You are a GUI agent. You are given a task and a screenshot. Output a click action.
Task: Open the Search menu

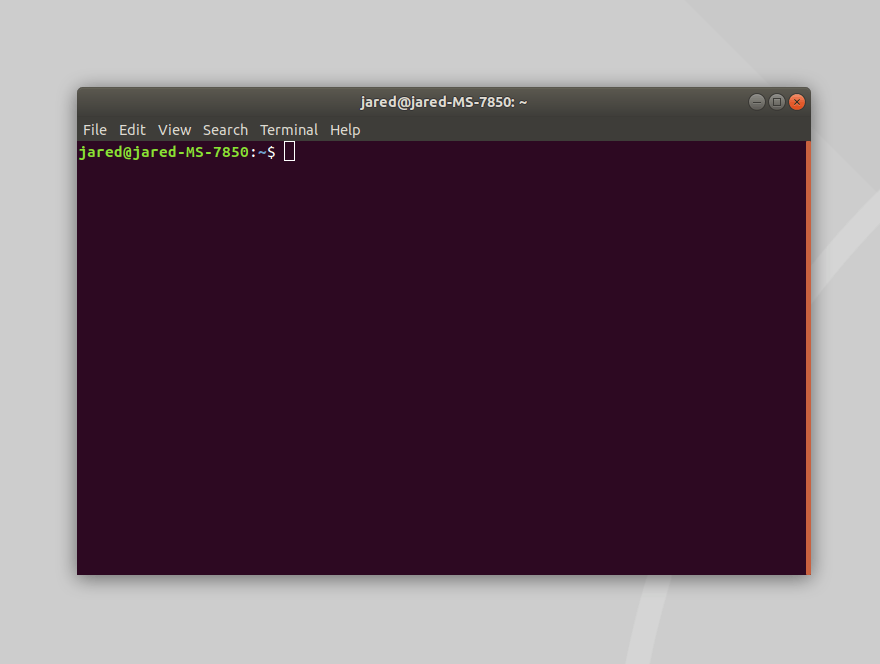coord(225,130)
